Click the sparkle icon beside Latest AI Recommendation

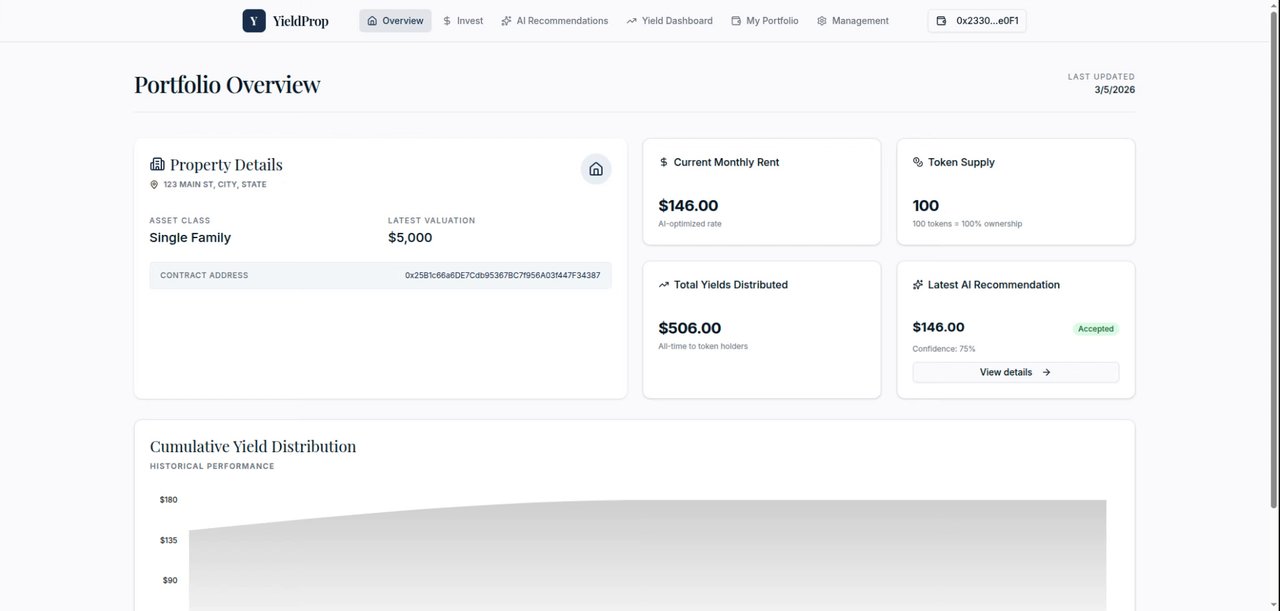pyautogui.click(x=918, y=285)
